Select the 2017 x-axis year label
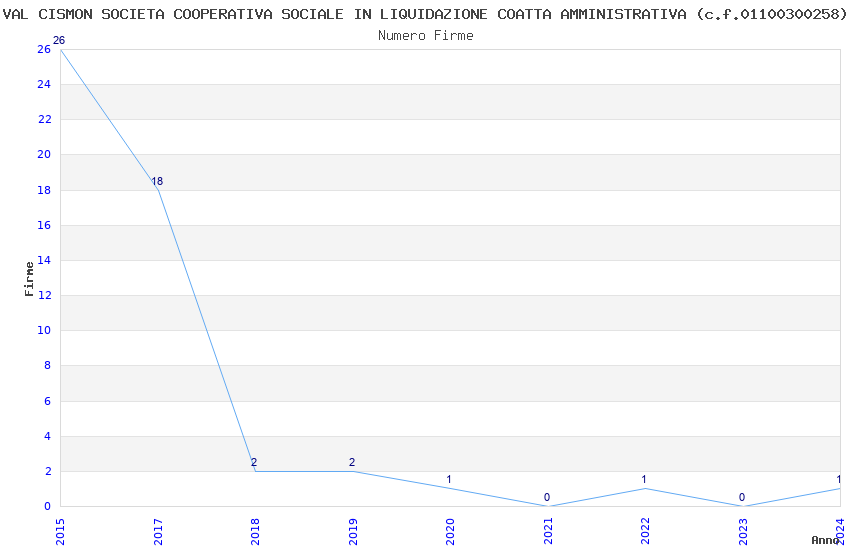 click(x=158, y=532)
